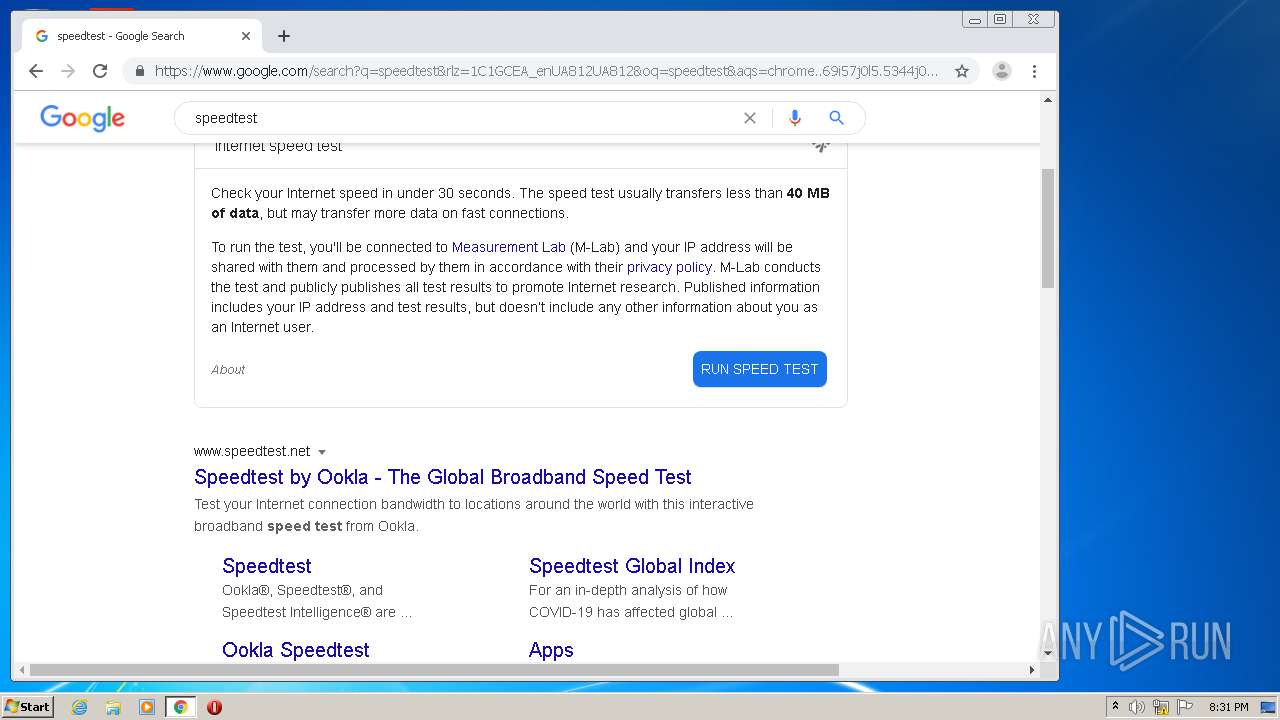
Task: Click the About link
Action: [228, 370]
